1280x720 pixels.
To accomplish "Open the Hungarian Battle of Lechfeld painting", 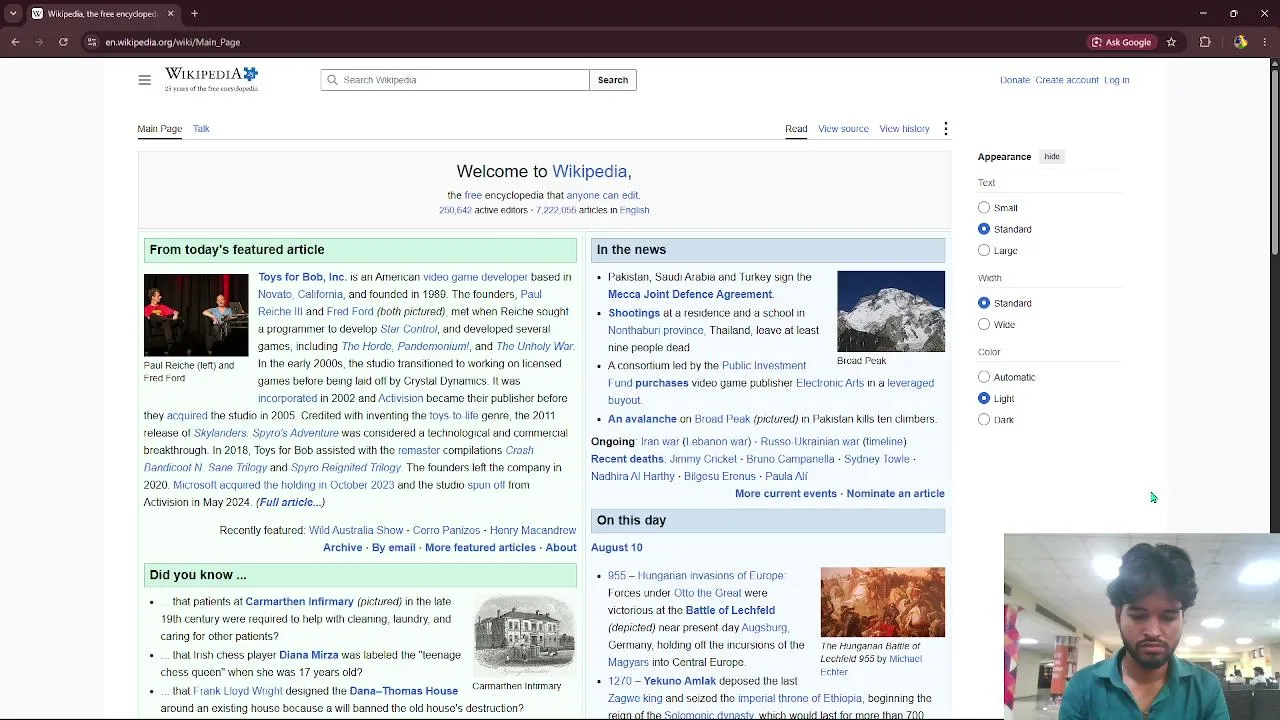I will click(883, 602).
